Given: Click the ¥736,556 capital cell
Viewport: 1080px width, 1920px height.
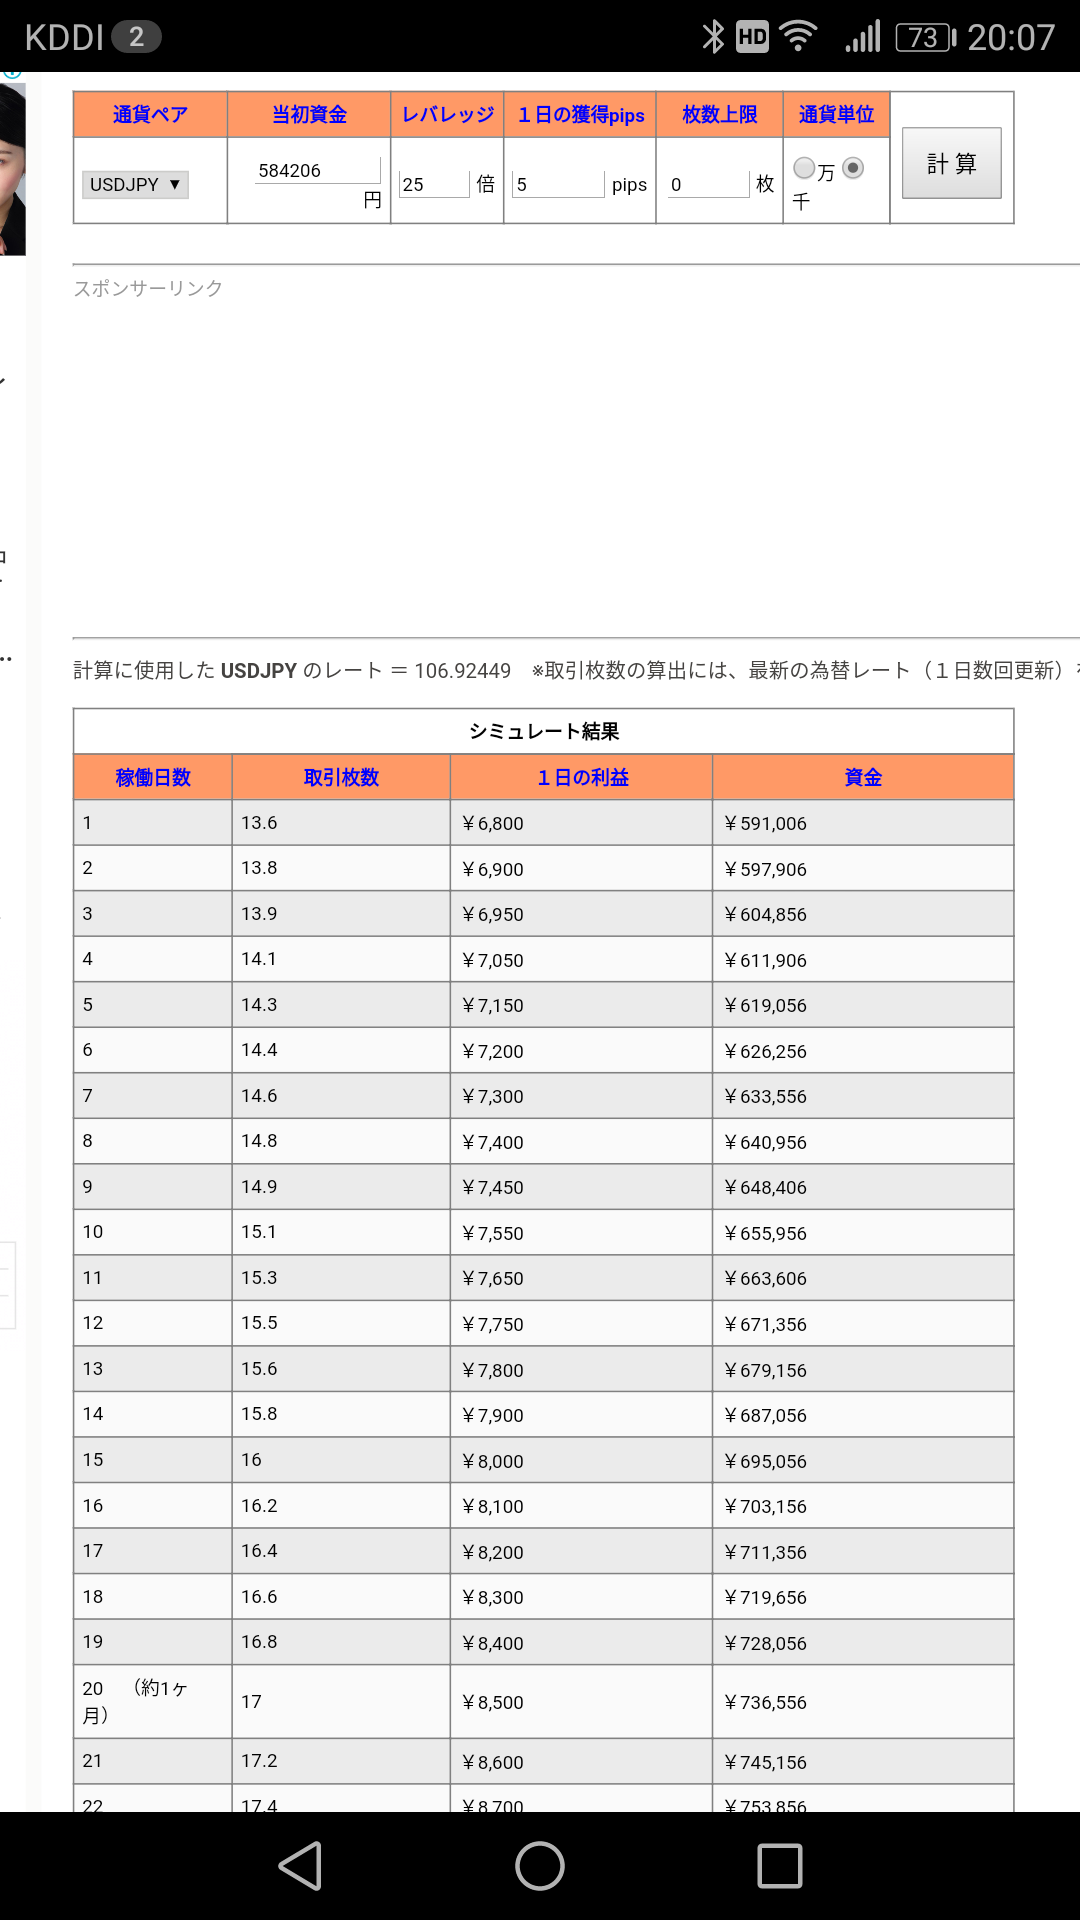Looking at the screenshot, I should click(x=863, y=1701).
